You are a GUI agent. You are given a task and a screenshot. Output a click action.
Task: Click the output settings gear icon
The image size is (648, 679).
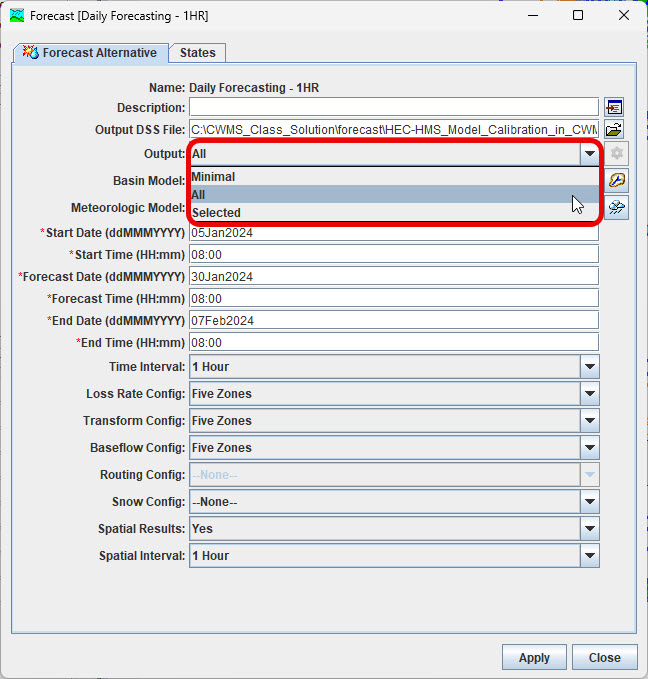(617, 154)
